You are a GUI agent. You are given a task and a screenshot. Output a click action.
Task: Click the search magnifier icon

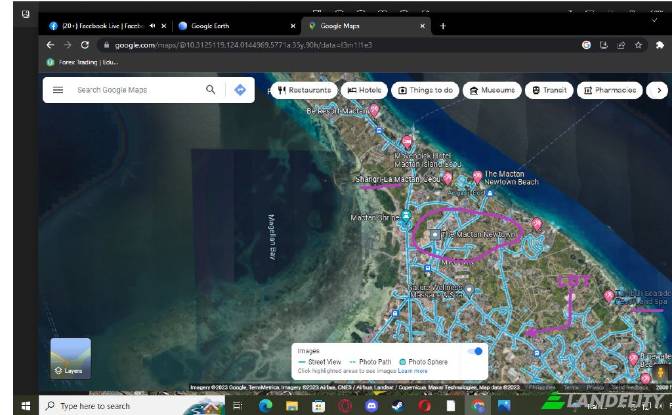click(211, 90)
